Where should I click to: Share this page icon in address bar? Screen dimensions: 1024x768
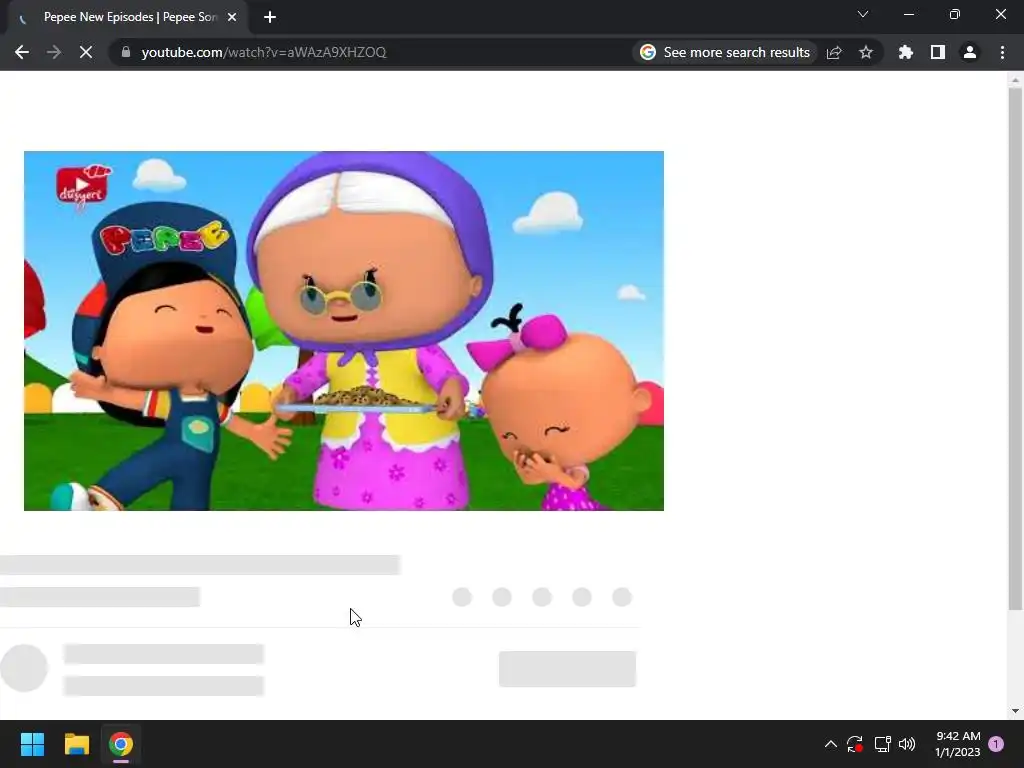click(x=834, y=52)
